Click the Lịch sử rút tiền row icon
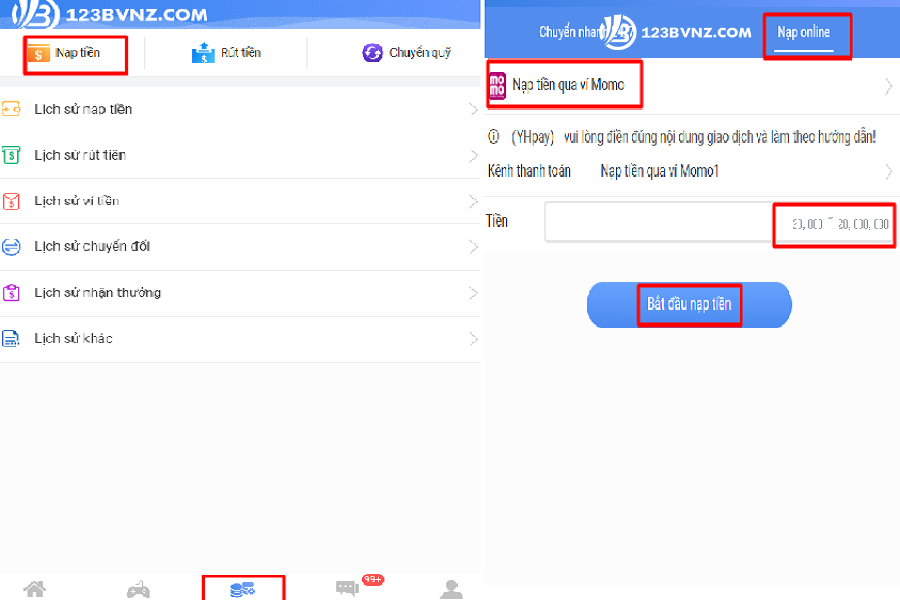900x600 pixels. pyautogui.click(x=11, y=155)
